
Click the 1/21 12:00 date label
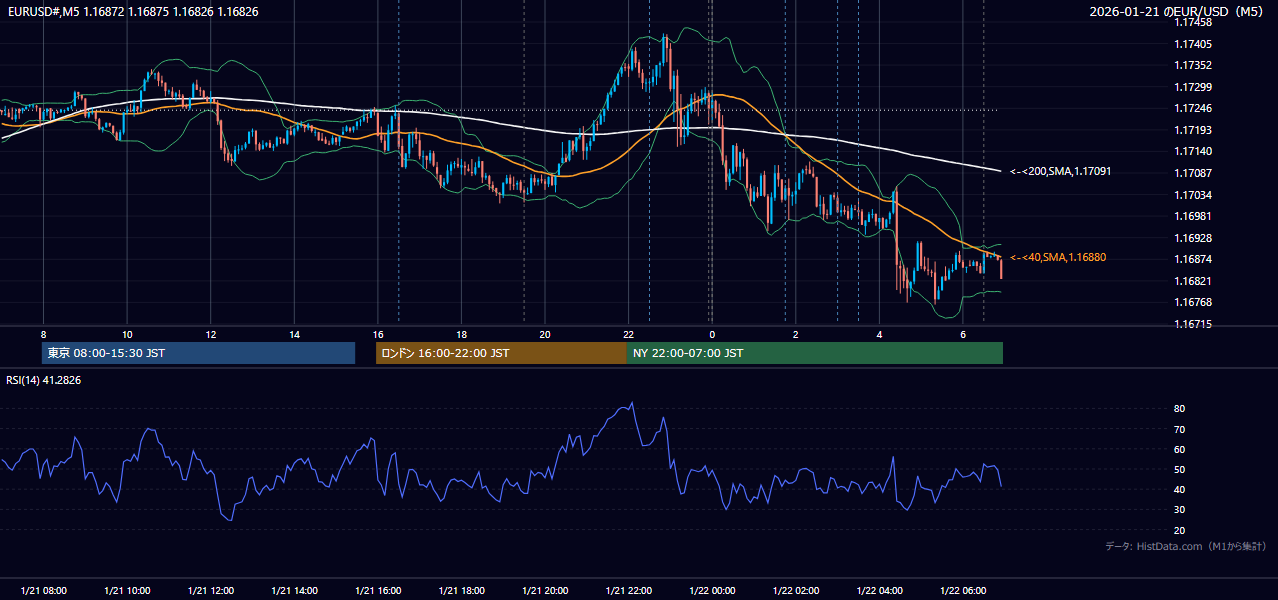click(211, 591)
